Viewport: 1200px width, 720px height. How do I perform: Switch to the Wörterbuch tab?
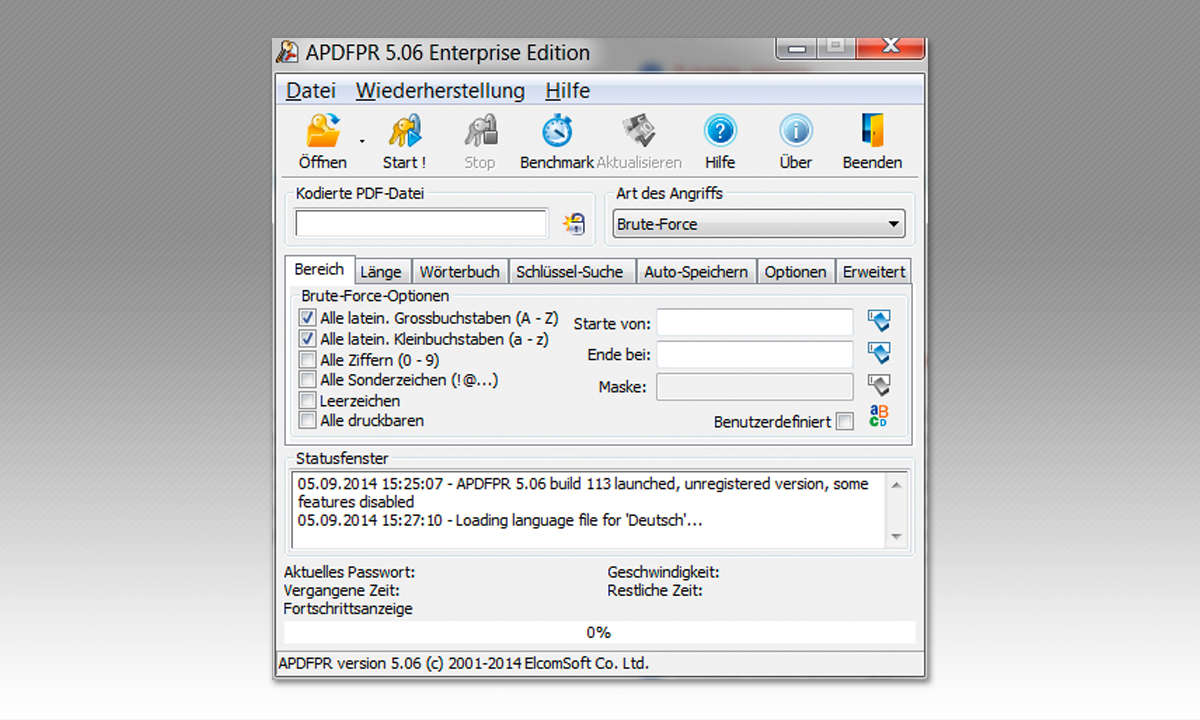459,272
